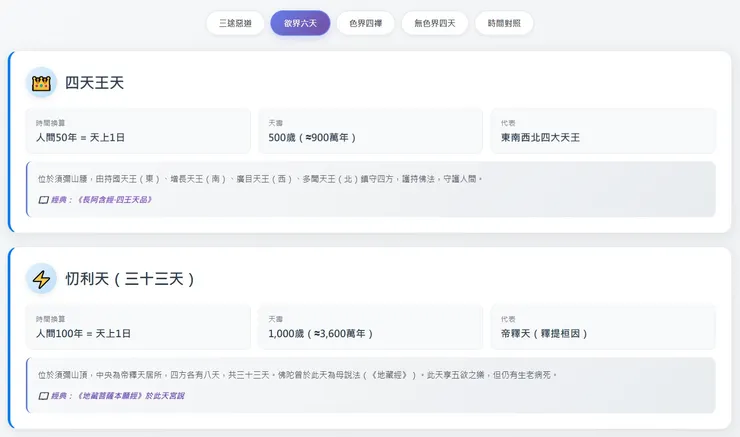Click the crown icon beside 四天王天
Image resolution: width=740 pixels, height=437 pixels.
41,83
